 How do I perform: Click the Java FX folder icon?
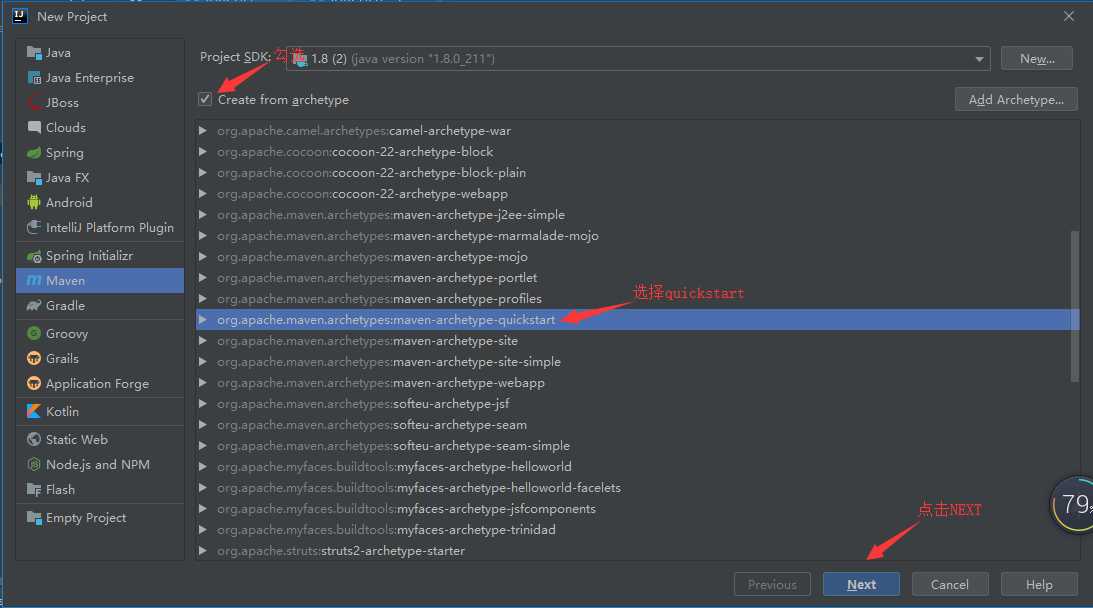pos(33,178)
